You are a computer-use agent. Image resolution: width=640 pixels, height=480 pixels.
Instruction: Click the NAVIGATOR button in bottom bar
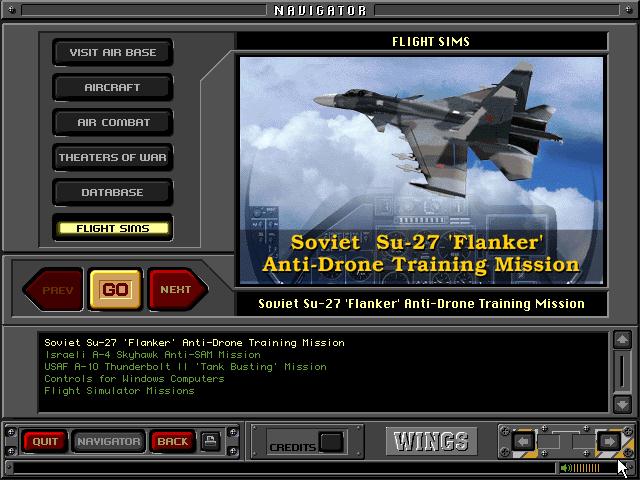(x=109, y=441)
